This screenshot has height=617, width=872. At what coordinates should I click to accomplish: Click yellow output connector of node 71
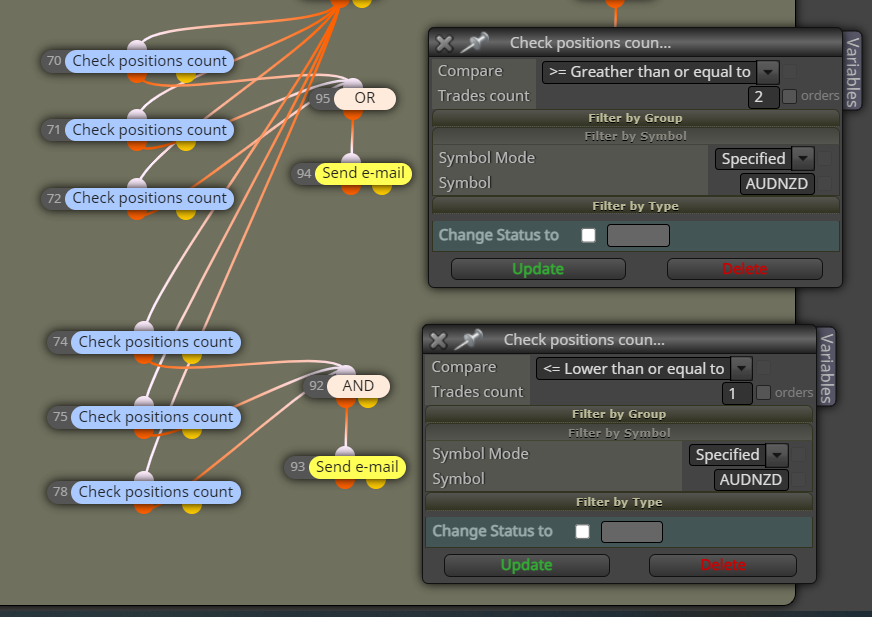tap(186, 145)
